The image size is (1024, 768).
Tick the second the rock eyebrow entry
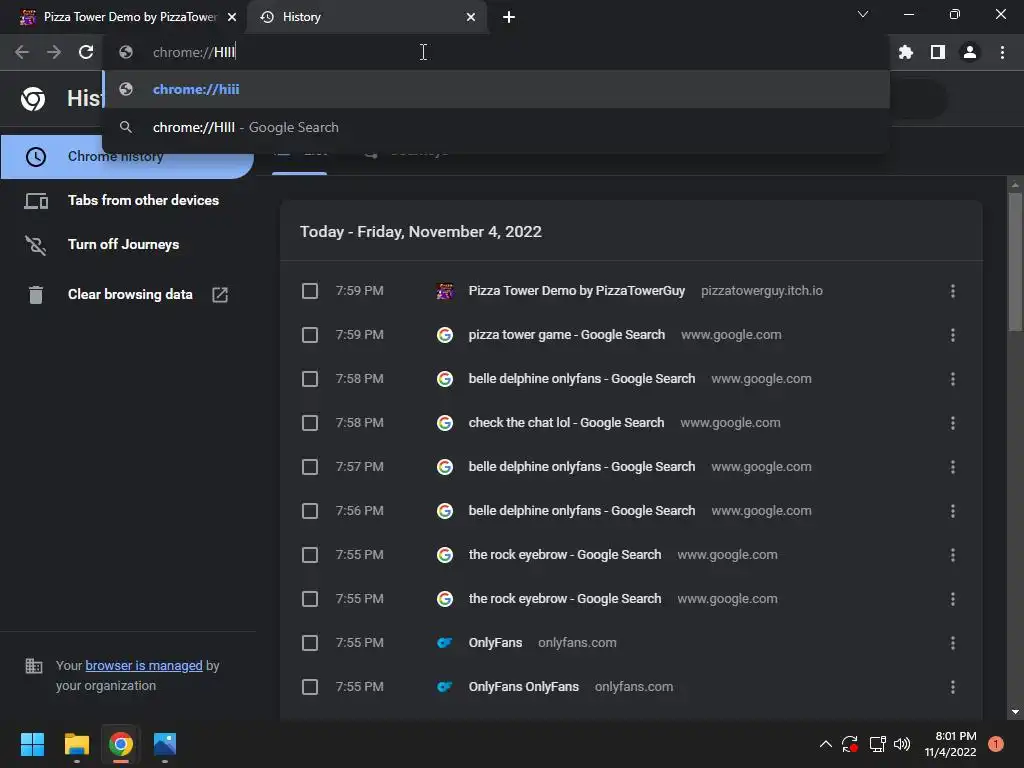coord(310,599)
